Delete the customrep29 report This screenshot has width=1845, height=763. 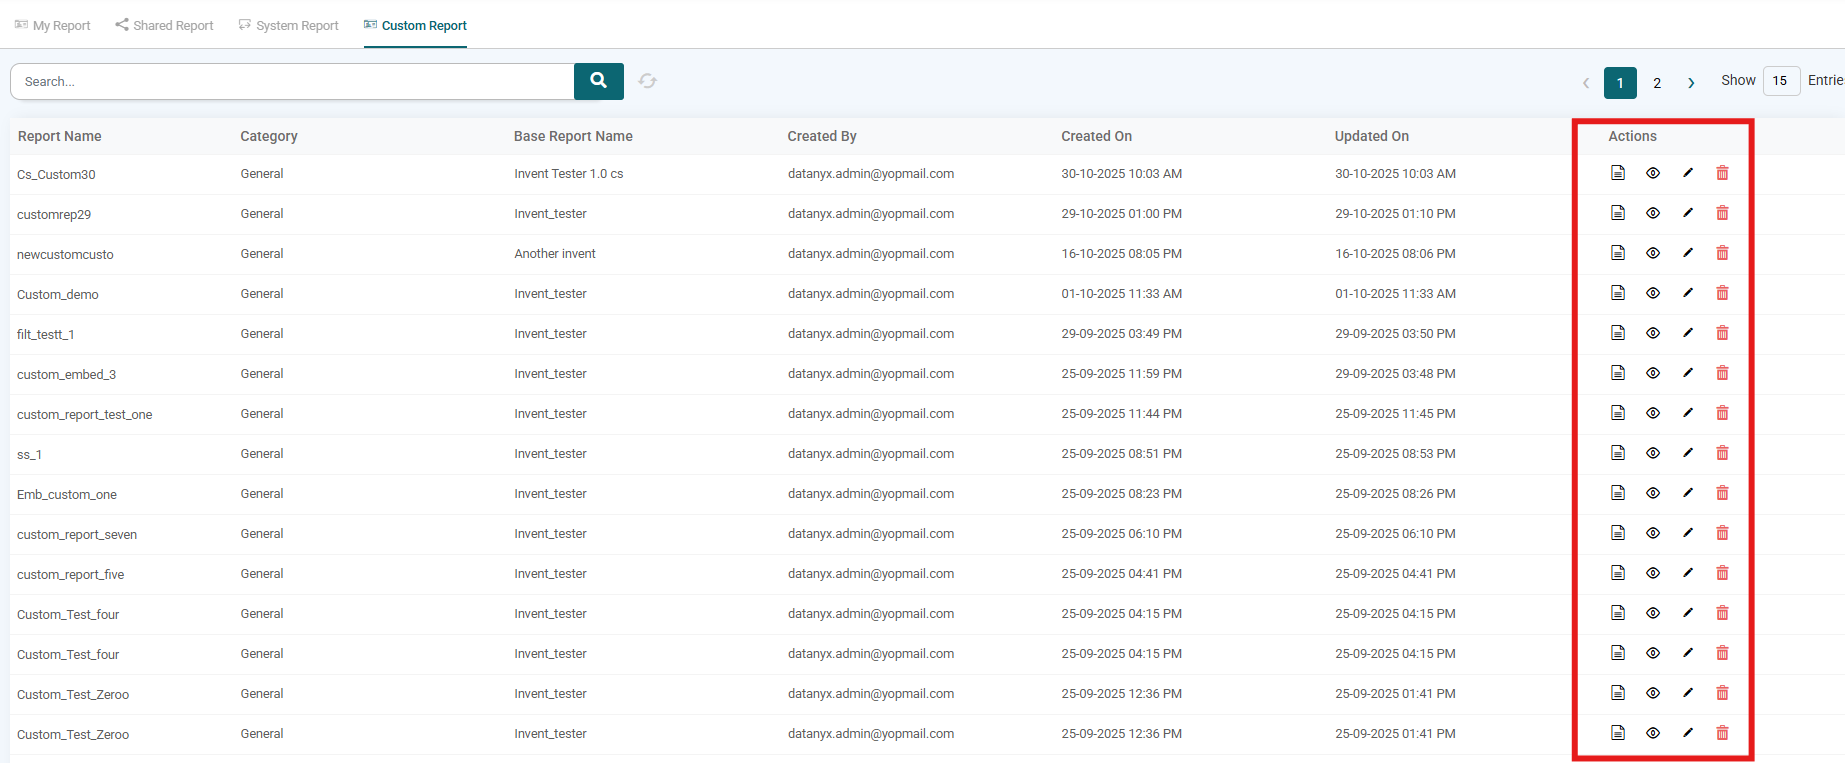(1722, 213)
